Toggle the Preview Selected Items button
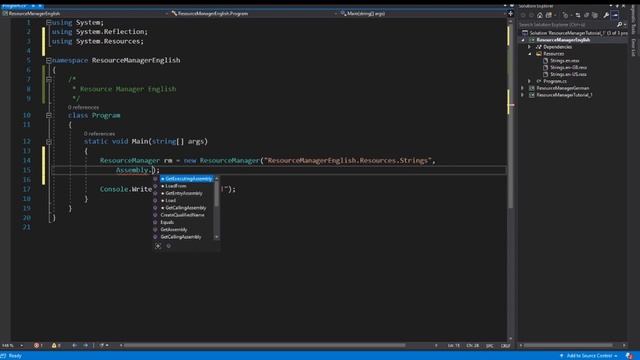This screenshot has height=360, width=640. pyautogui.click(x=615, y=16)
